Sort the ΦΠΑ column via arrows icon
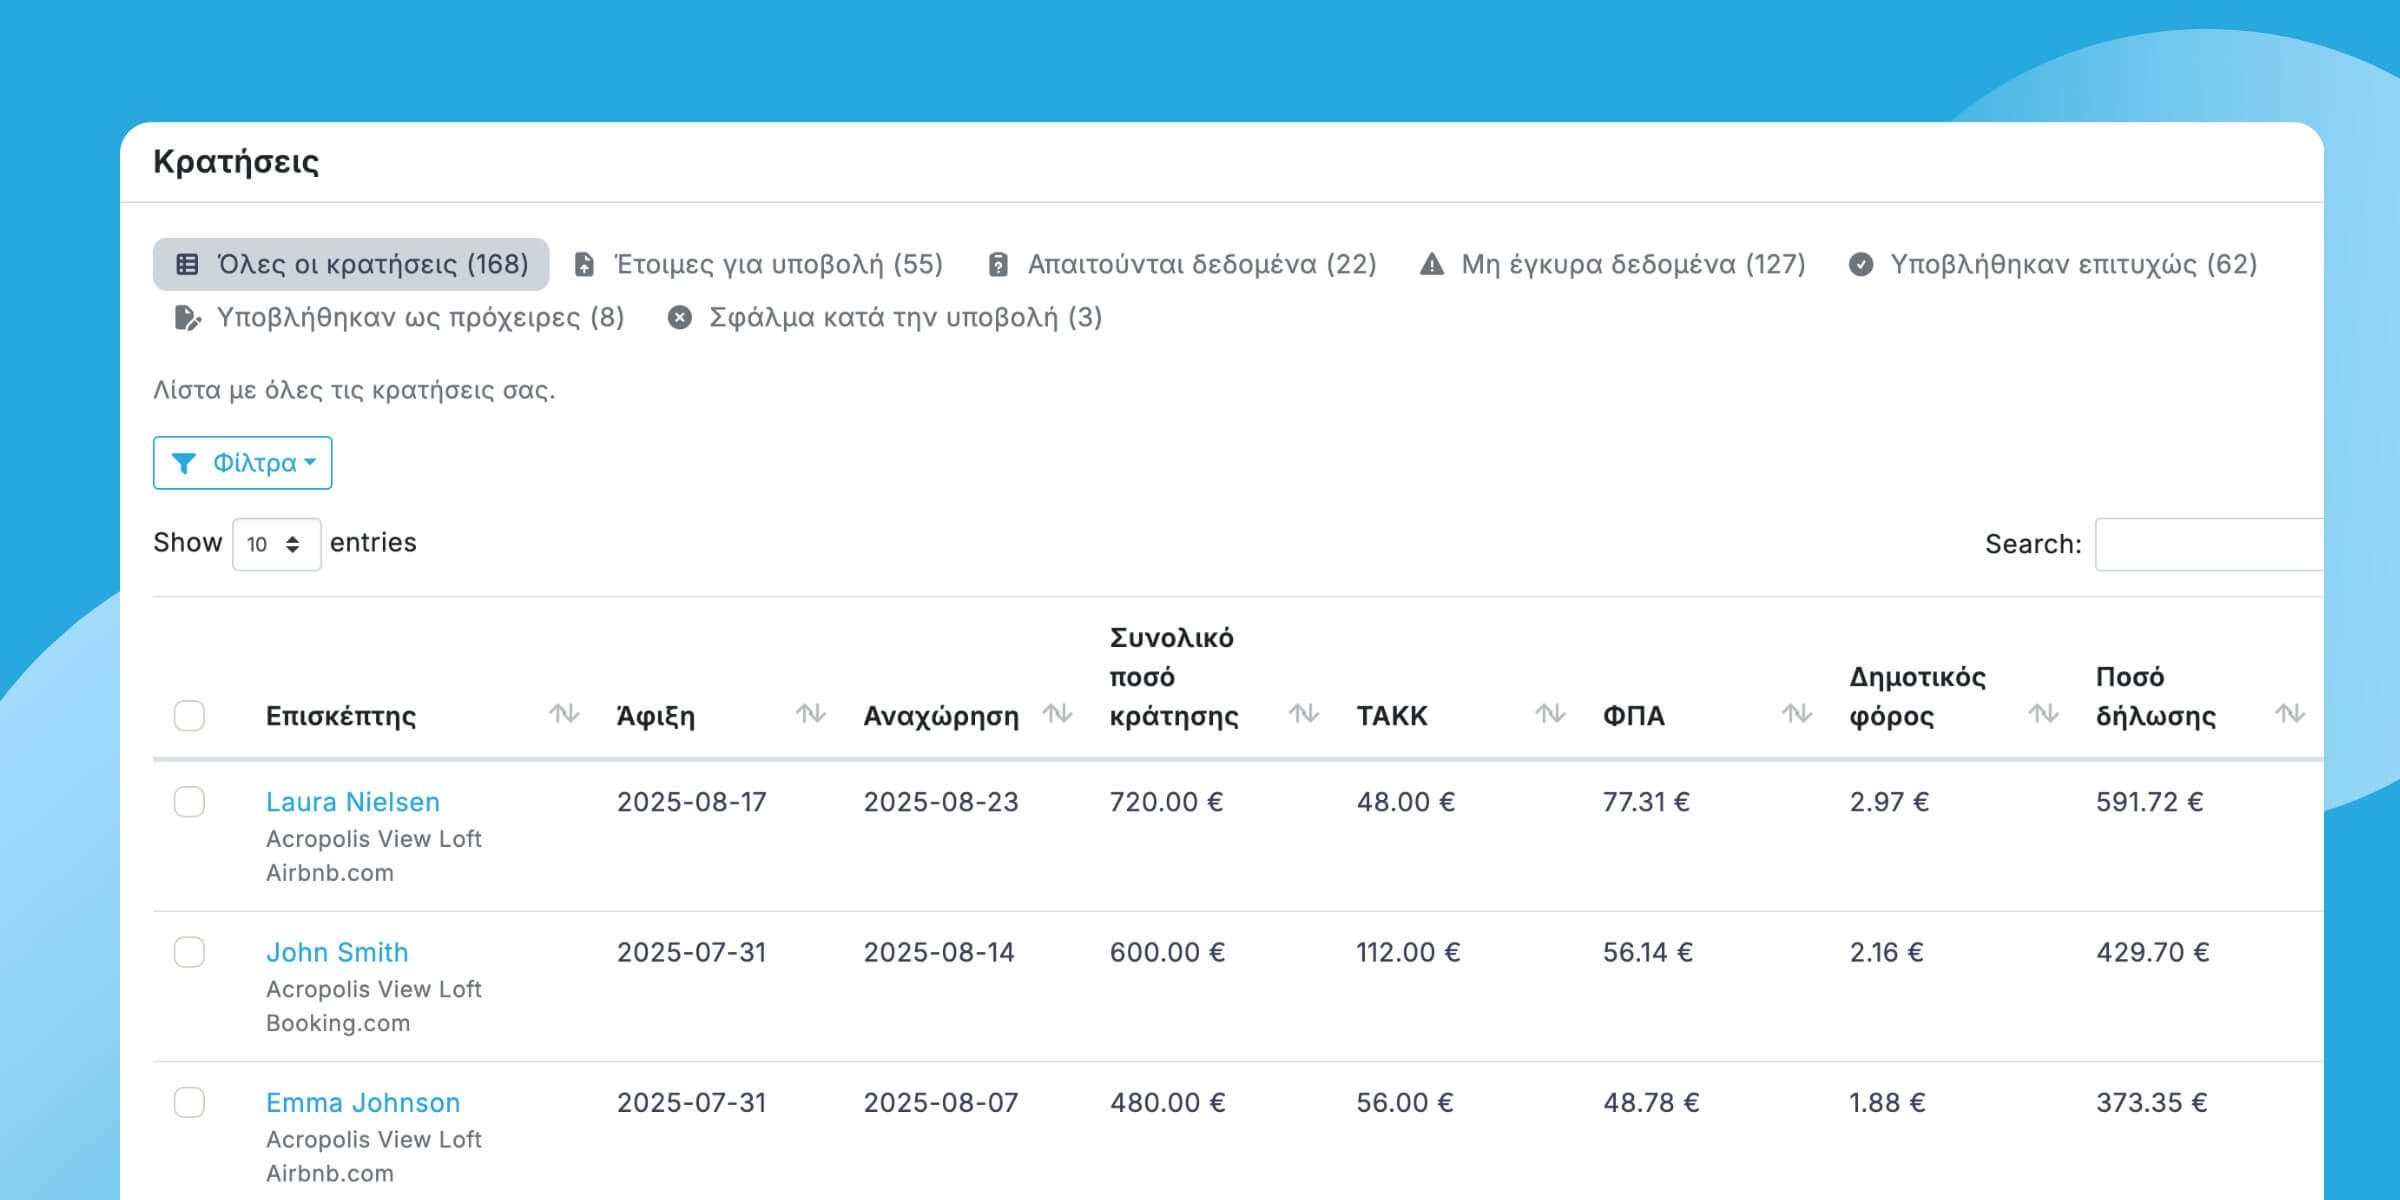2400x1200 pixels. pos(1797,714)
